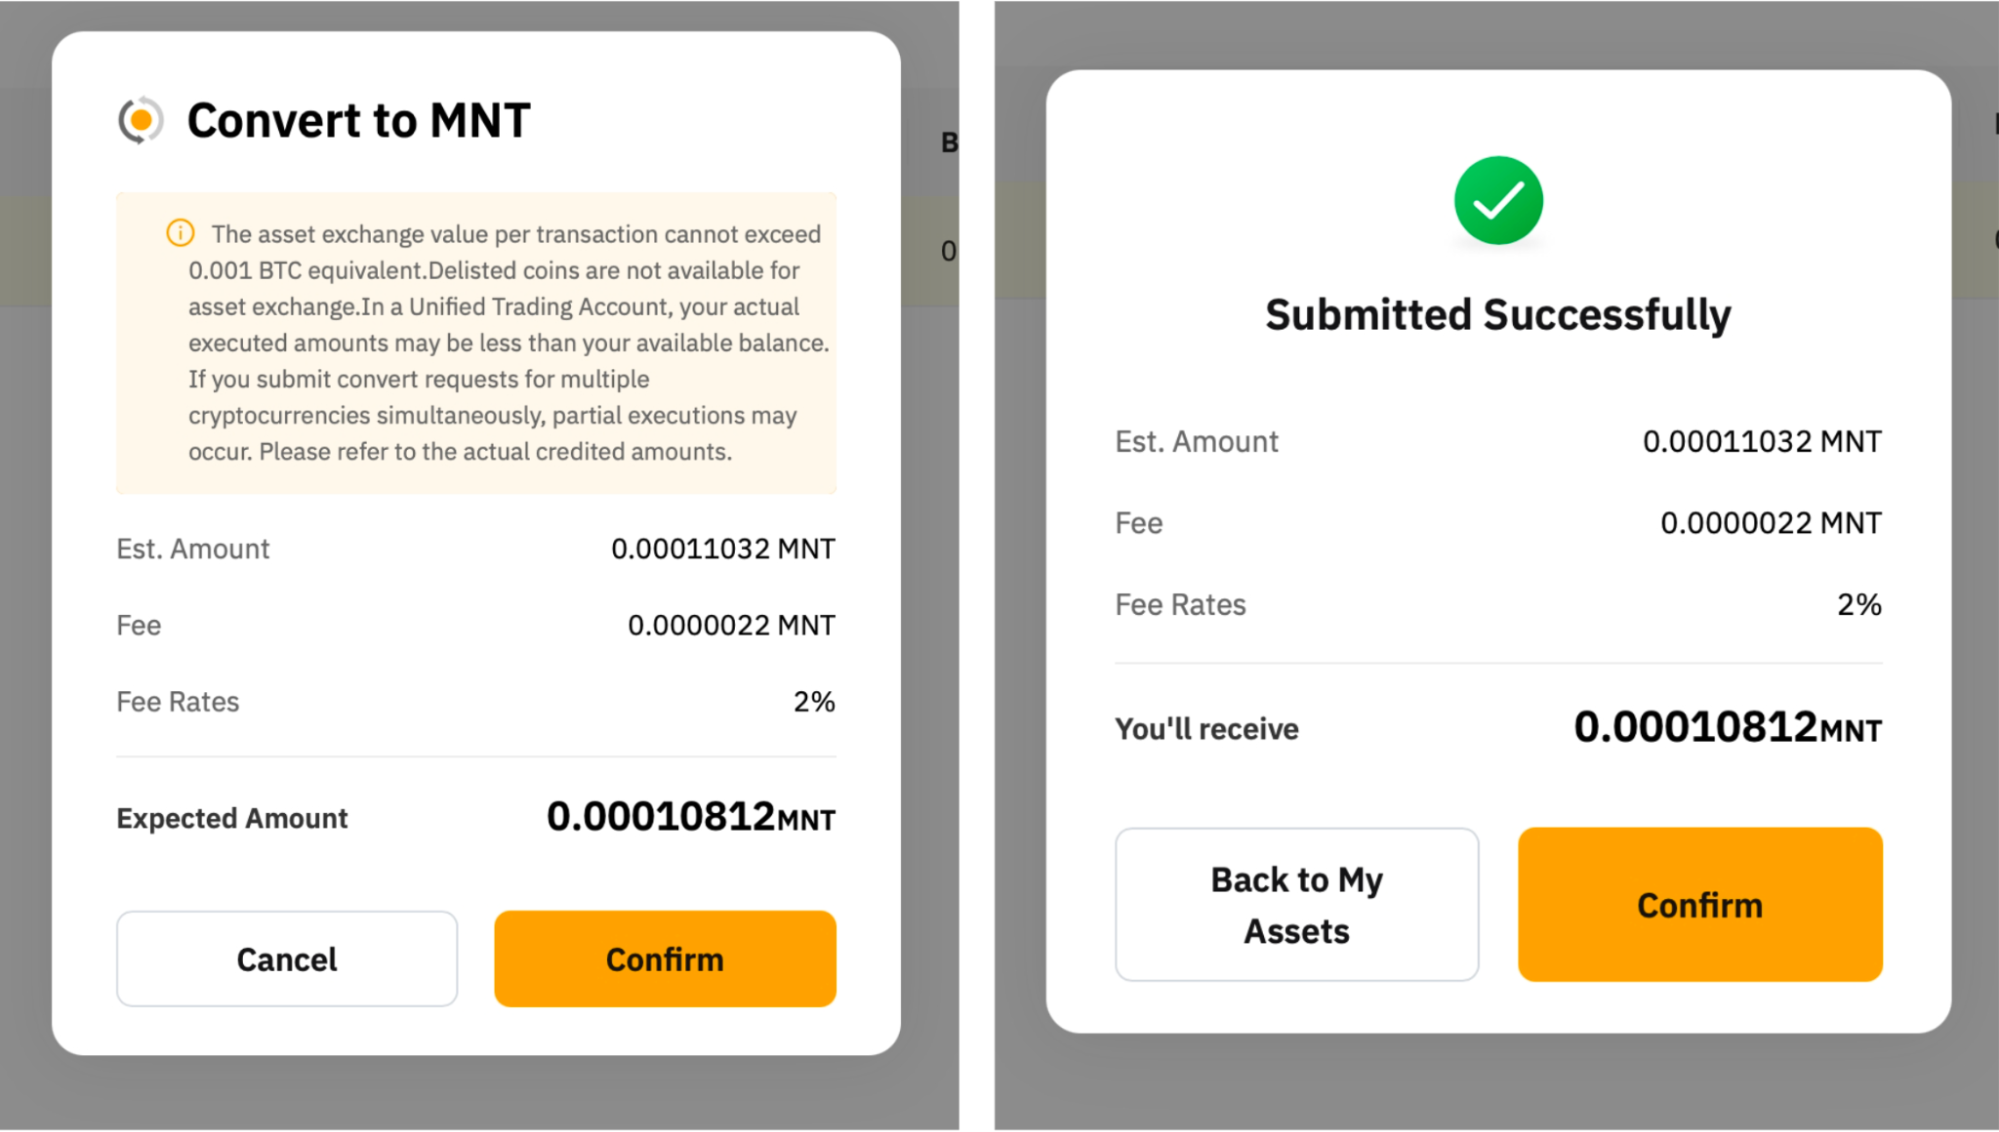Confirm the Convert to MNT dialog
1999x1132 pixels.
point(664,958)
